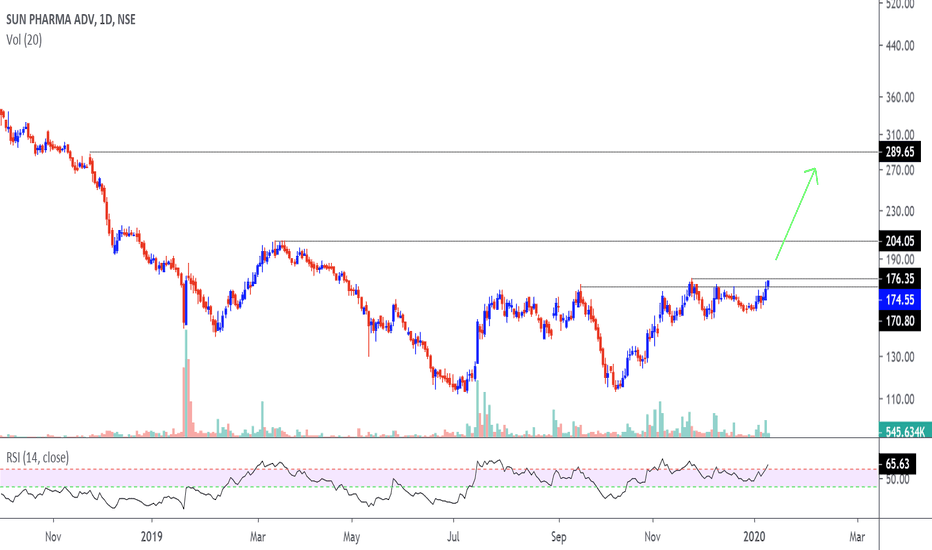932x550 pixels.
Task: Click the 50.00 RSI axis value
Action: (x=896, y=479)
